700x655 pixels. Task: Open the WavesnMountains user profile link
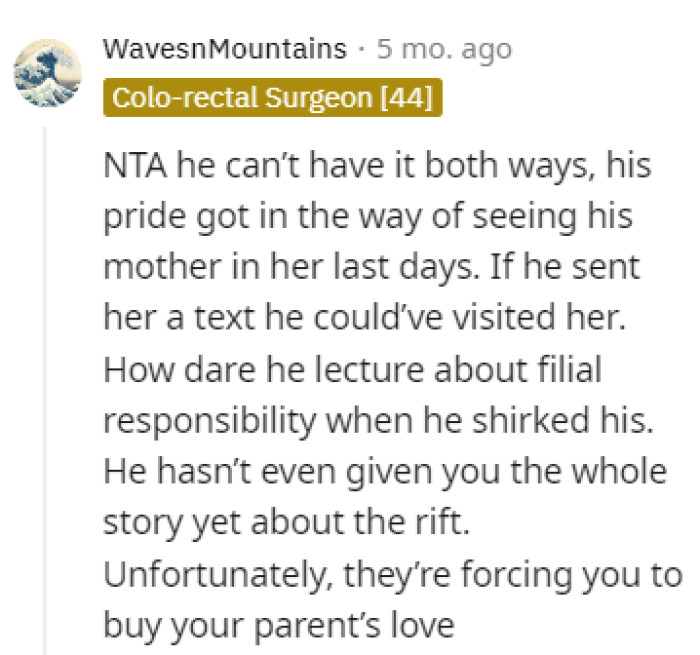225,49
